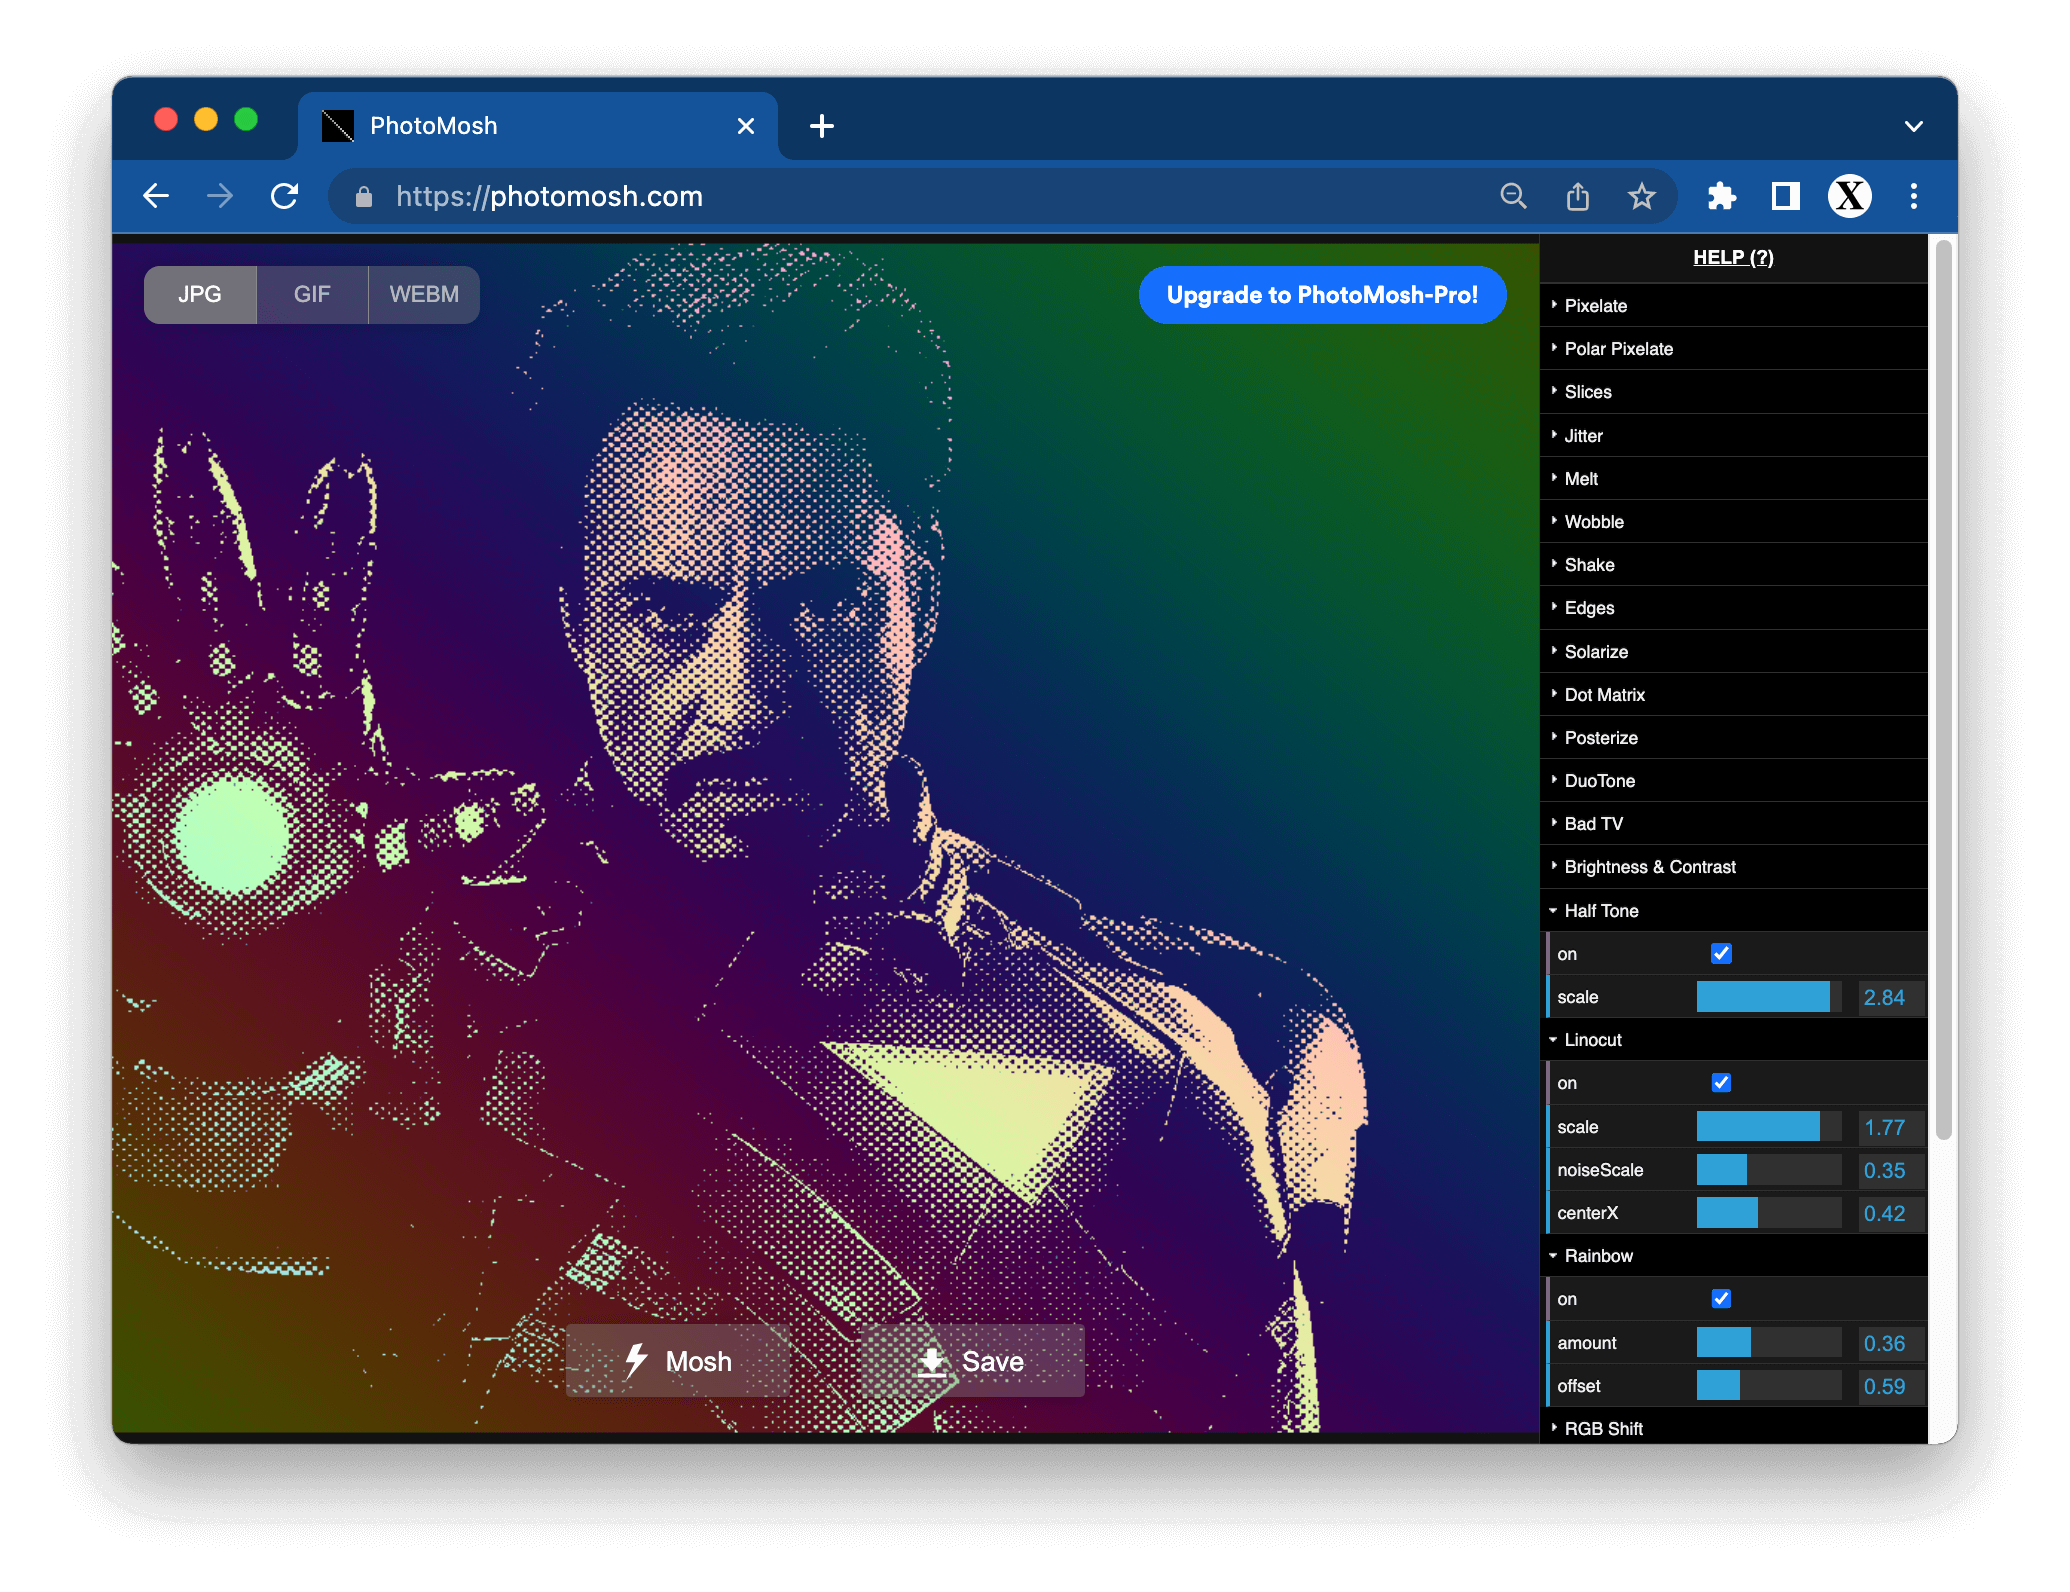Open the Posterize effect panel
The width and height of the screenshot is (2070, 1592).
click(x=1602, y=736)
